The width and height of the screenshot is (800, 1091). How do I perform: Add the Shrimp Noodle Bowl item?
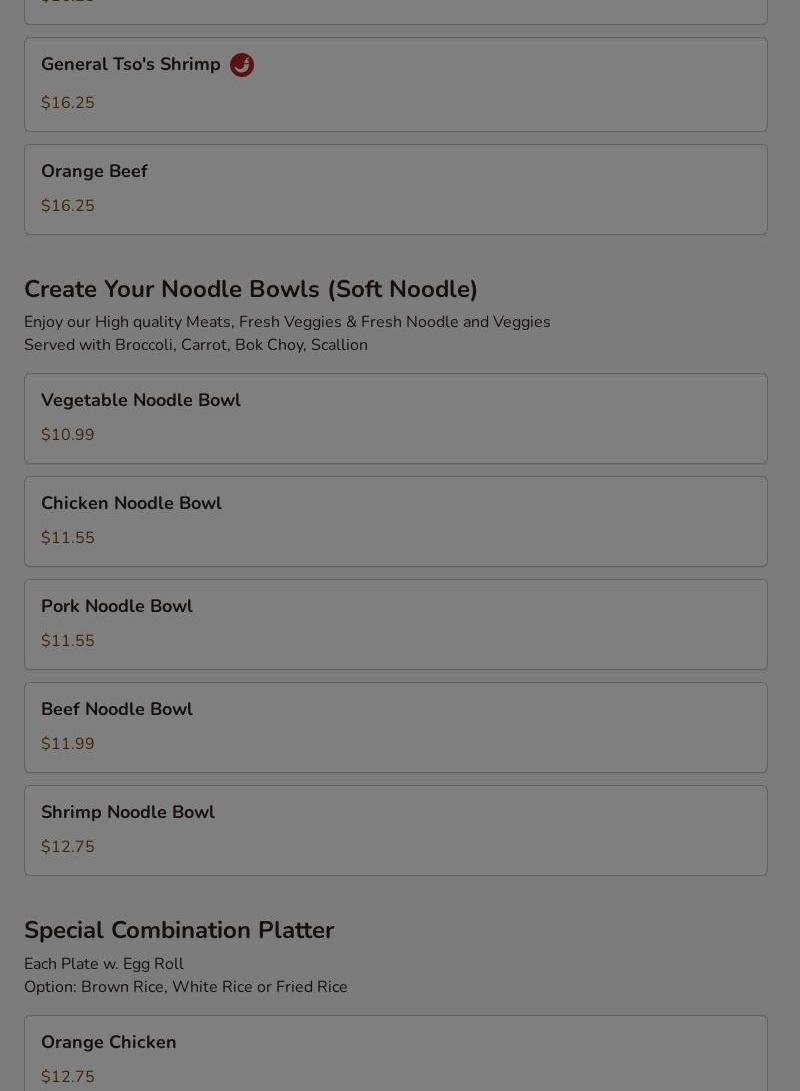click(x=396, y=830)
